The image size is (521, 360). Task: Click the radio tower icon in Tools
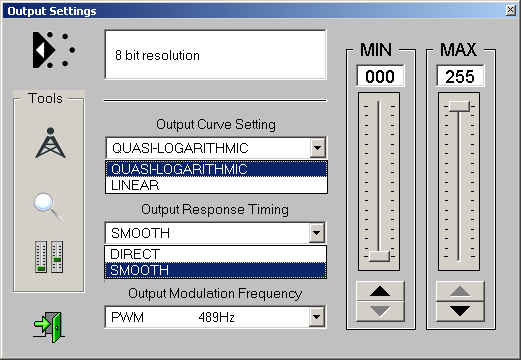50,143
